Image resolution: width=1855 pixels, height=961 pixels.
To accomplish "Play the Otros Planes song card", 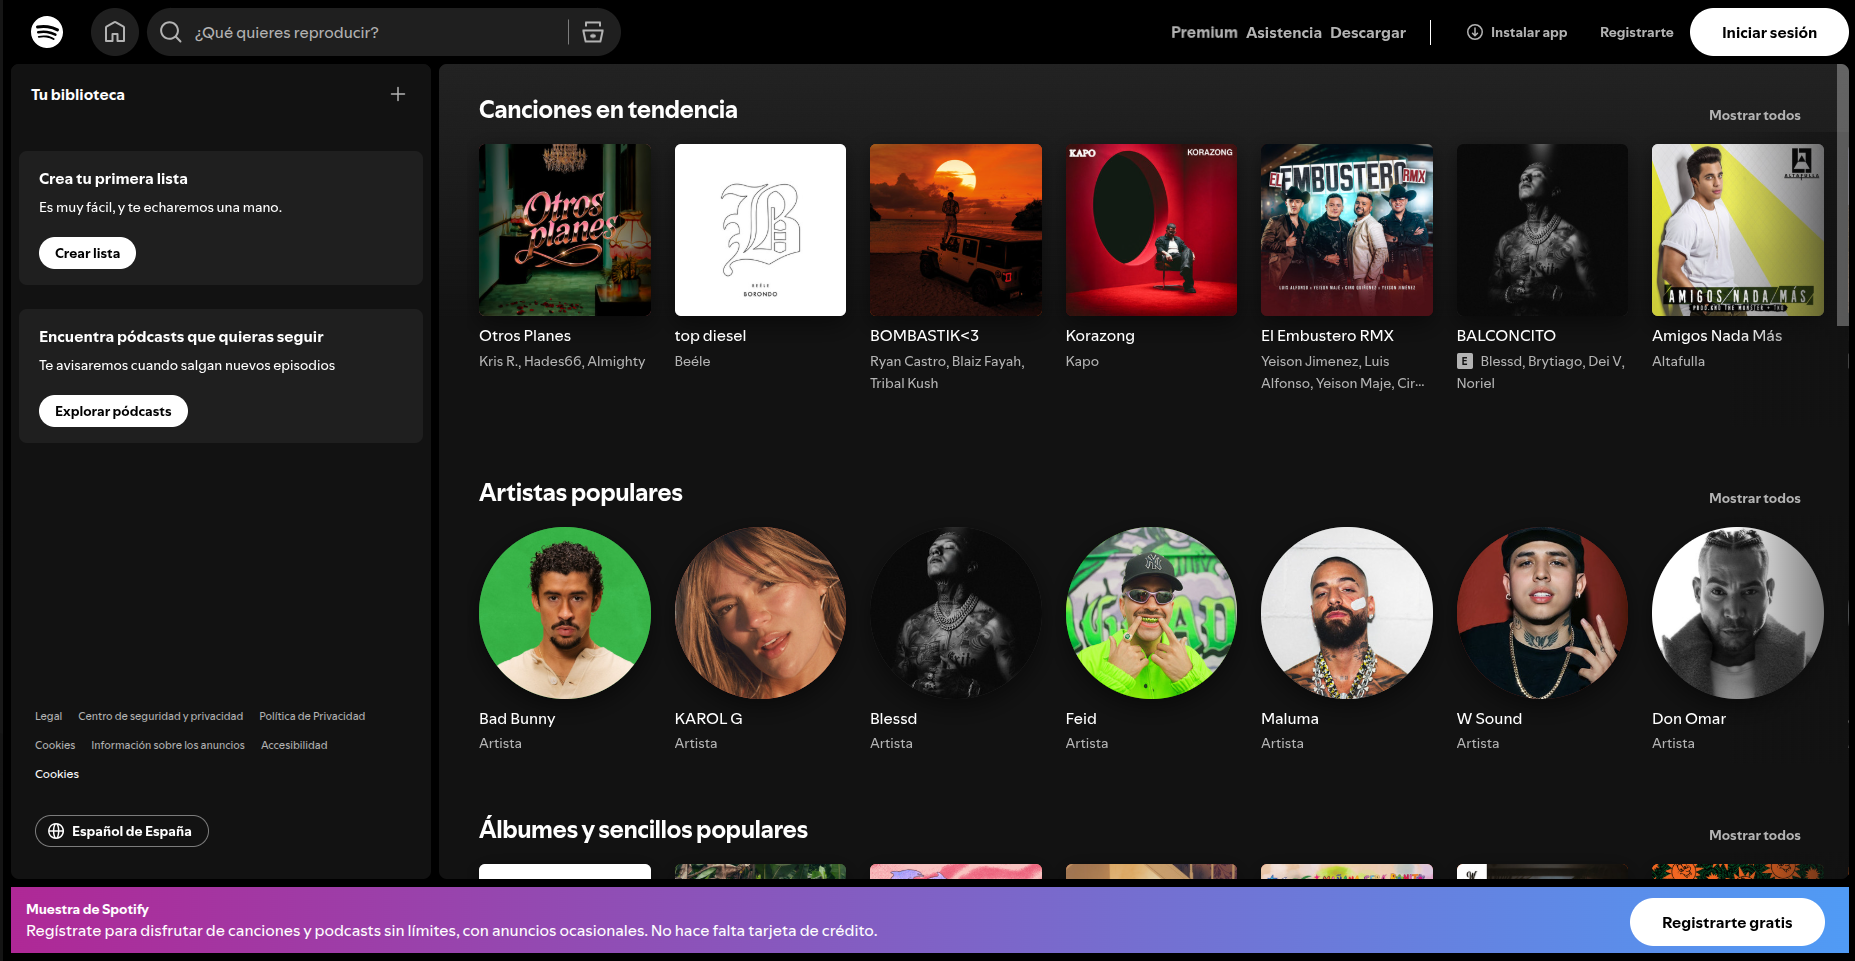I will click(564, 230).
